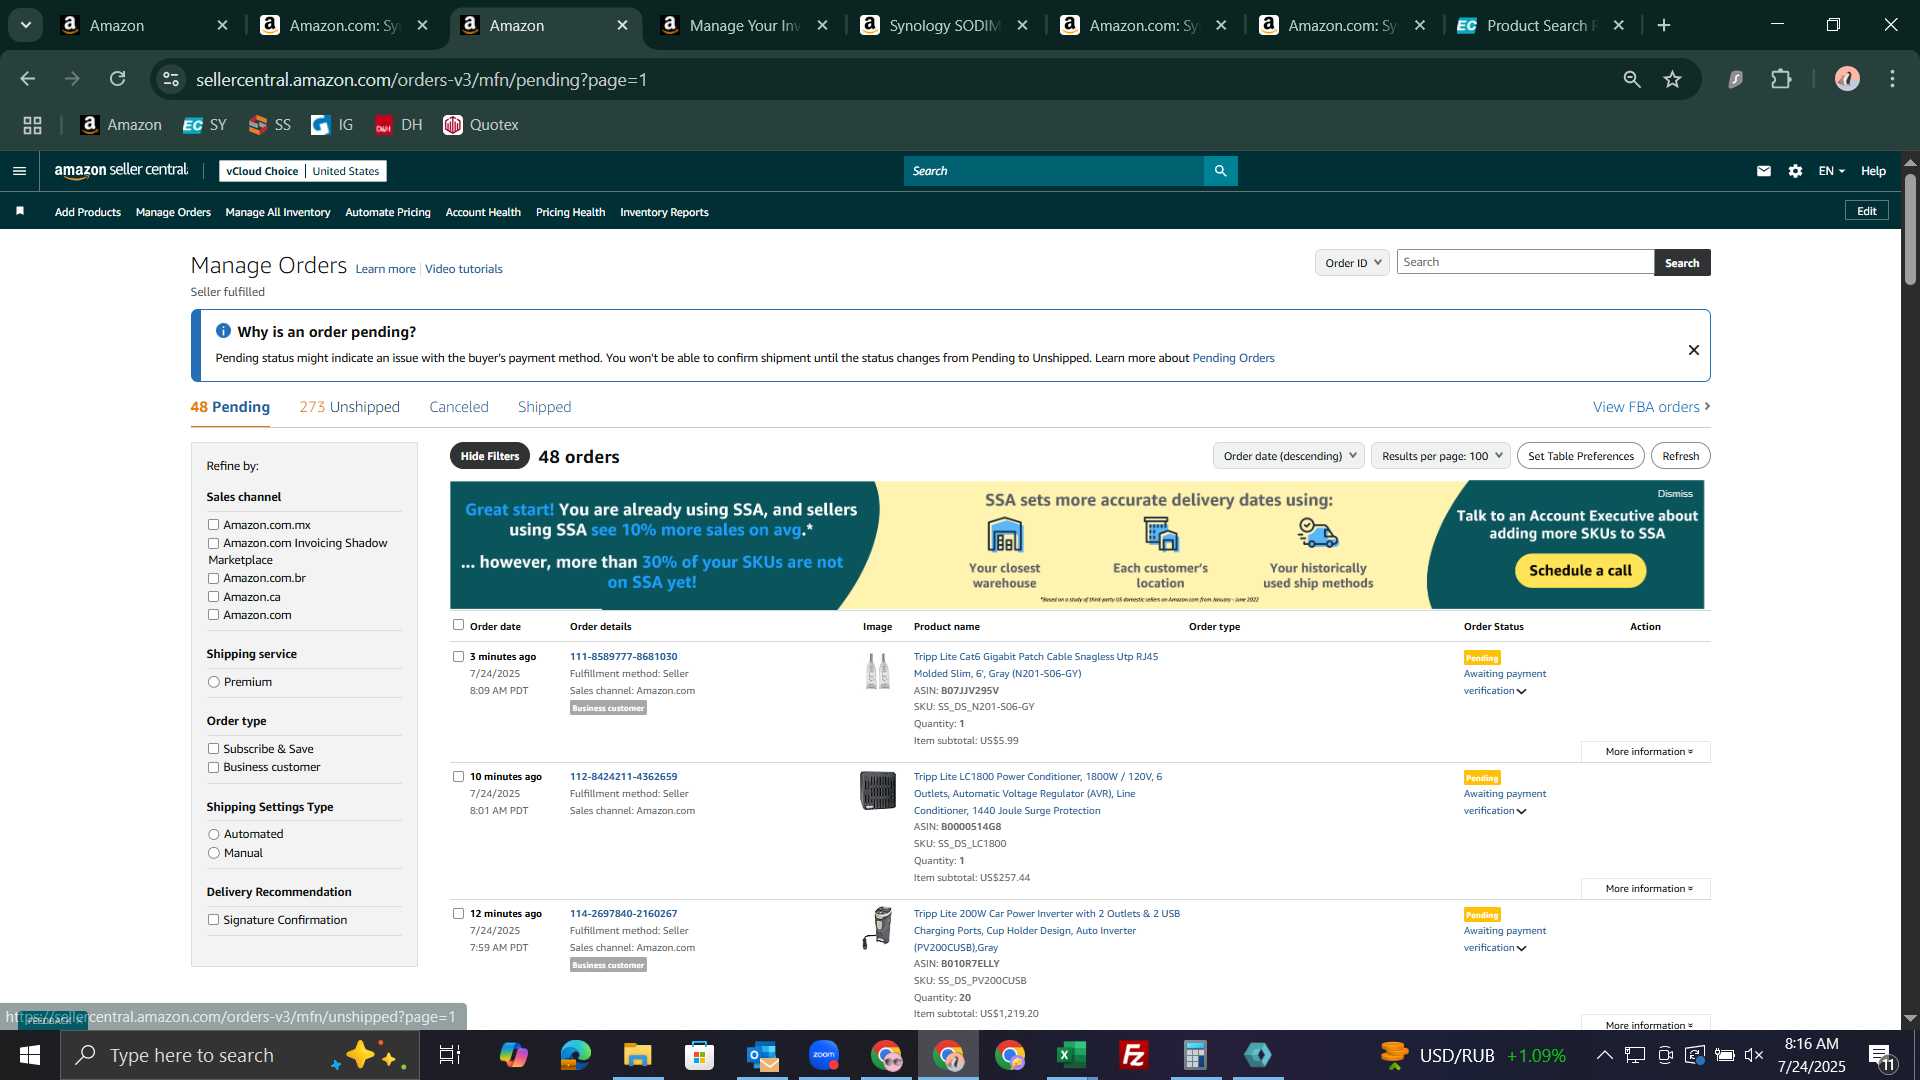Screen dimensions: 1920x1080
Task: Click in the Order ID search input field
Action: [x=1525, y=262]
